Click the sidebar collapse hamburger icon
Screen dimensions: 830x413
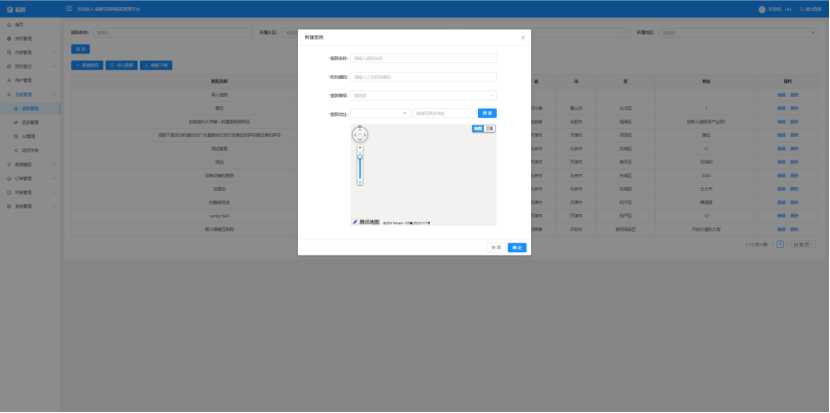click(69, 9)
